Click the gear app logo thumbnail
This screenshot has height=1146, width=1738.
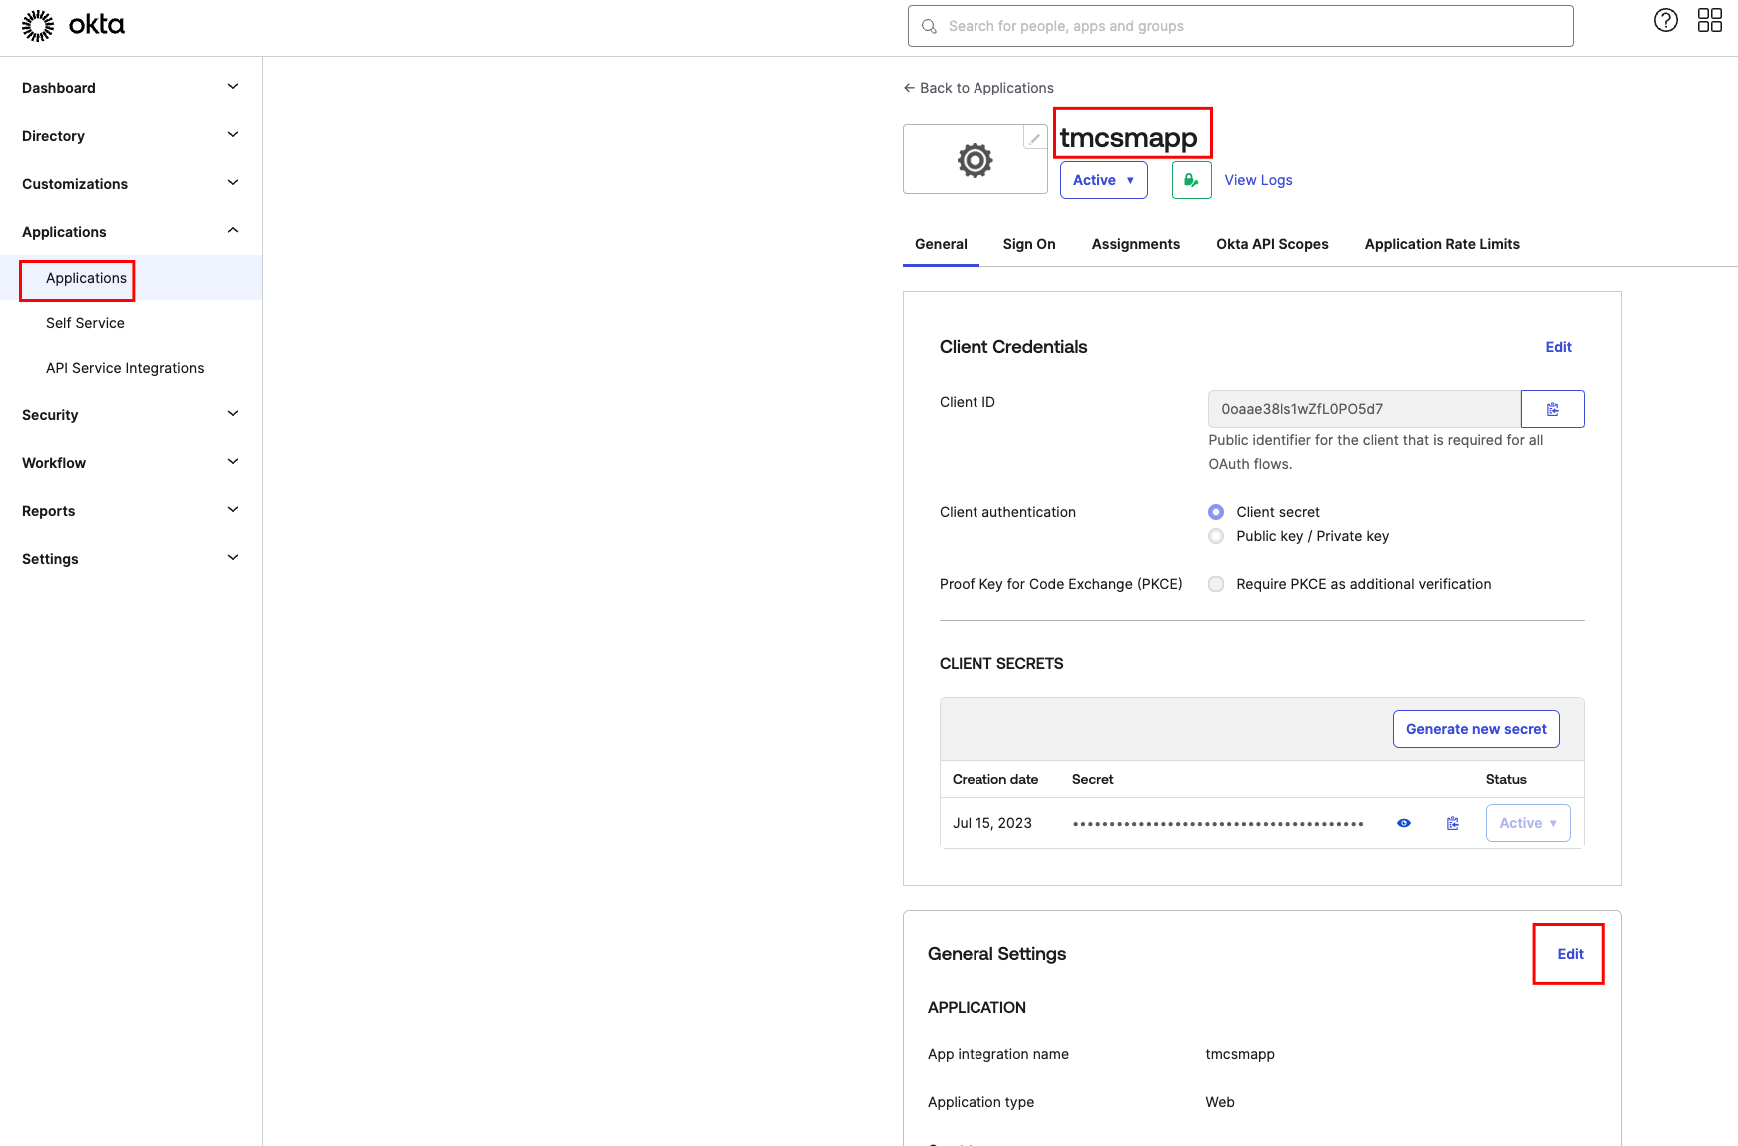(x=975, y=160)
